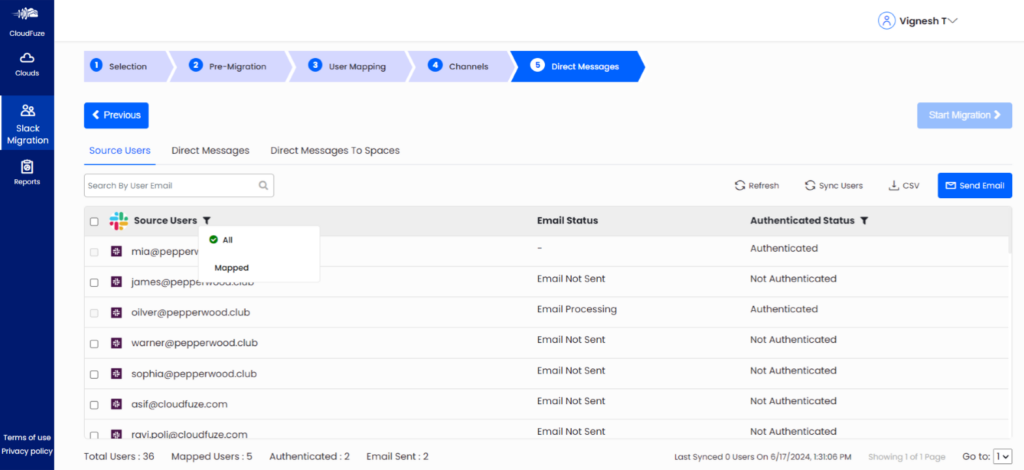The image size is (1024, 470).
Task: Open the Reports sidebar section
Action: pos(27,173)
